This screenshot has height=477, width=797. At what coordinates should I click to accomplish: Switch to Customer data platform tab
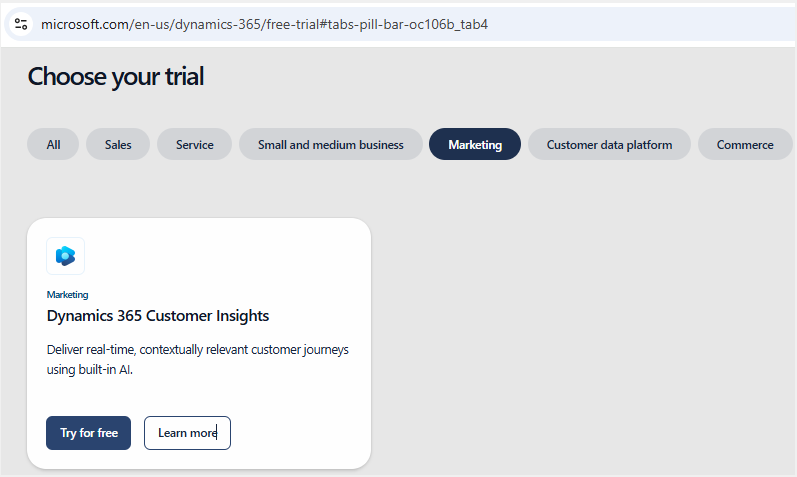609,144
